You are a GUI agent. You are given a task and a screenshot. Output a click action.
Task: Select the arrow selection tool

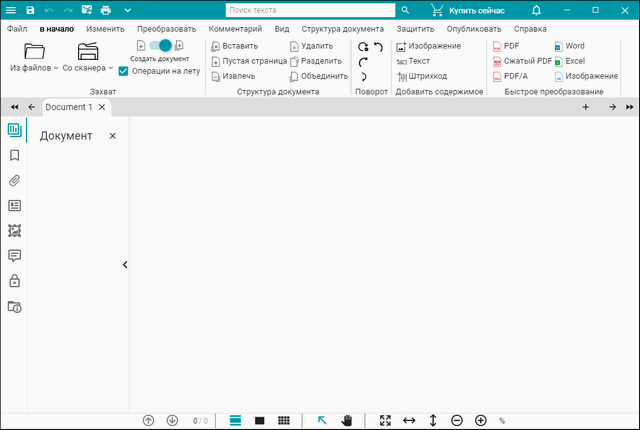pyautogui.click(x=322, y=421)
